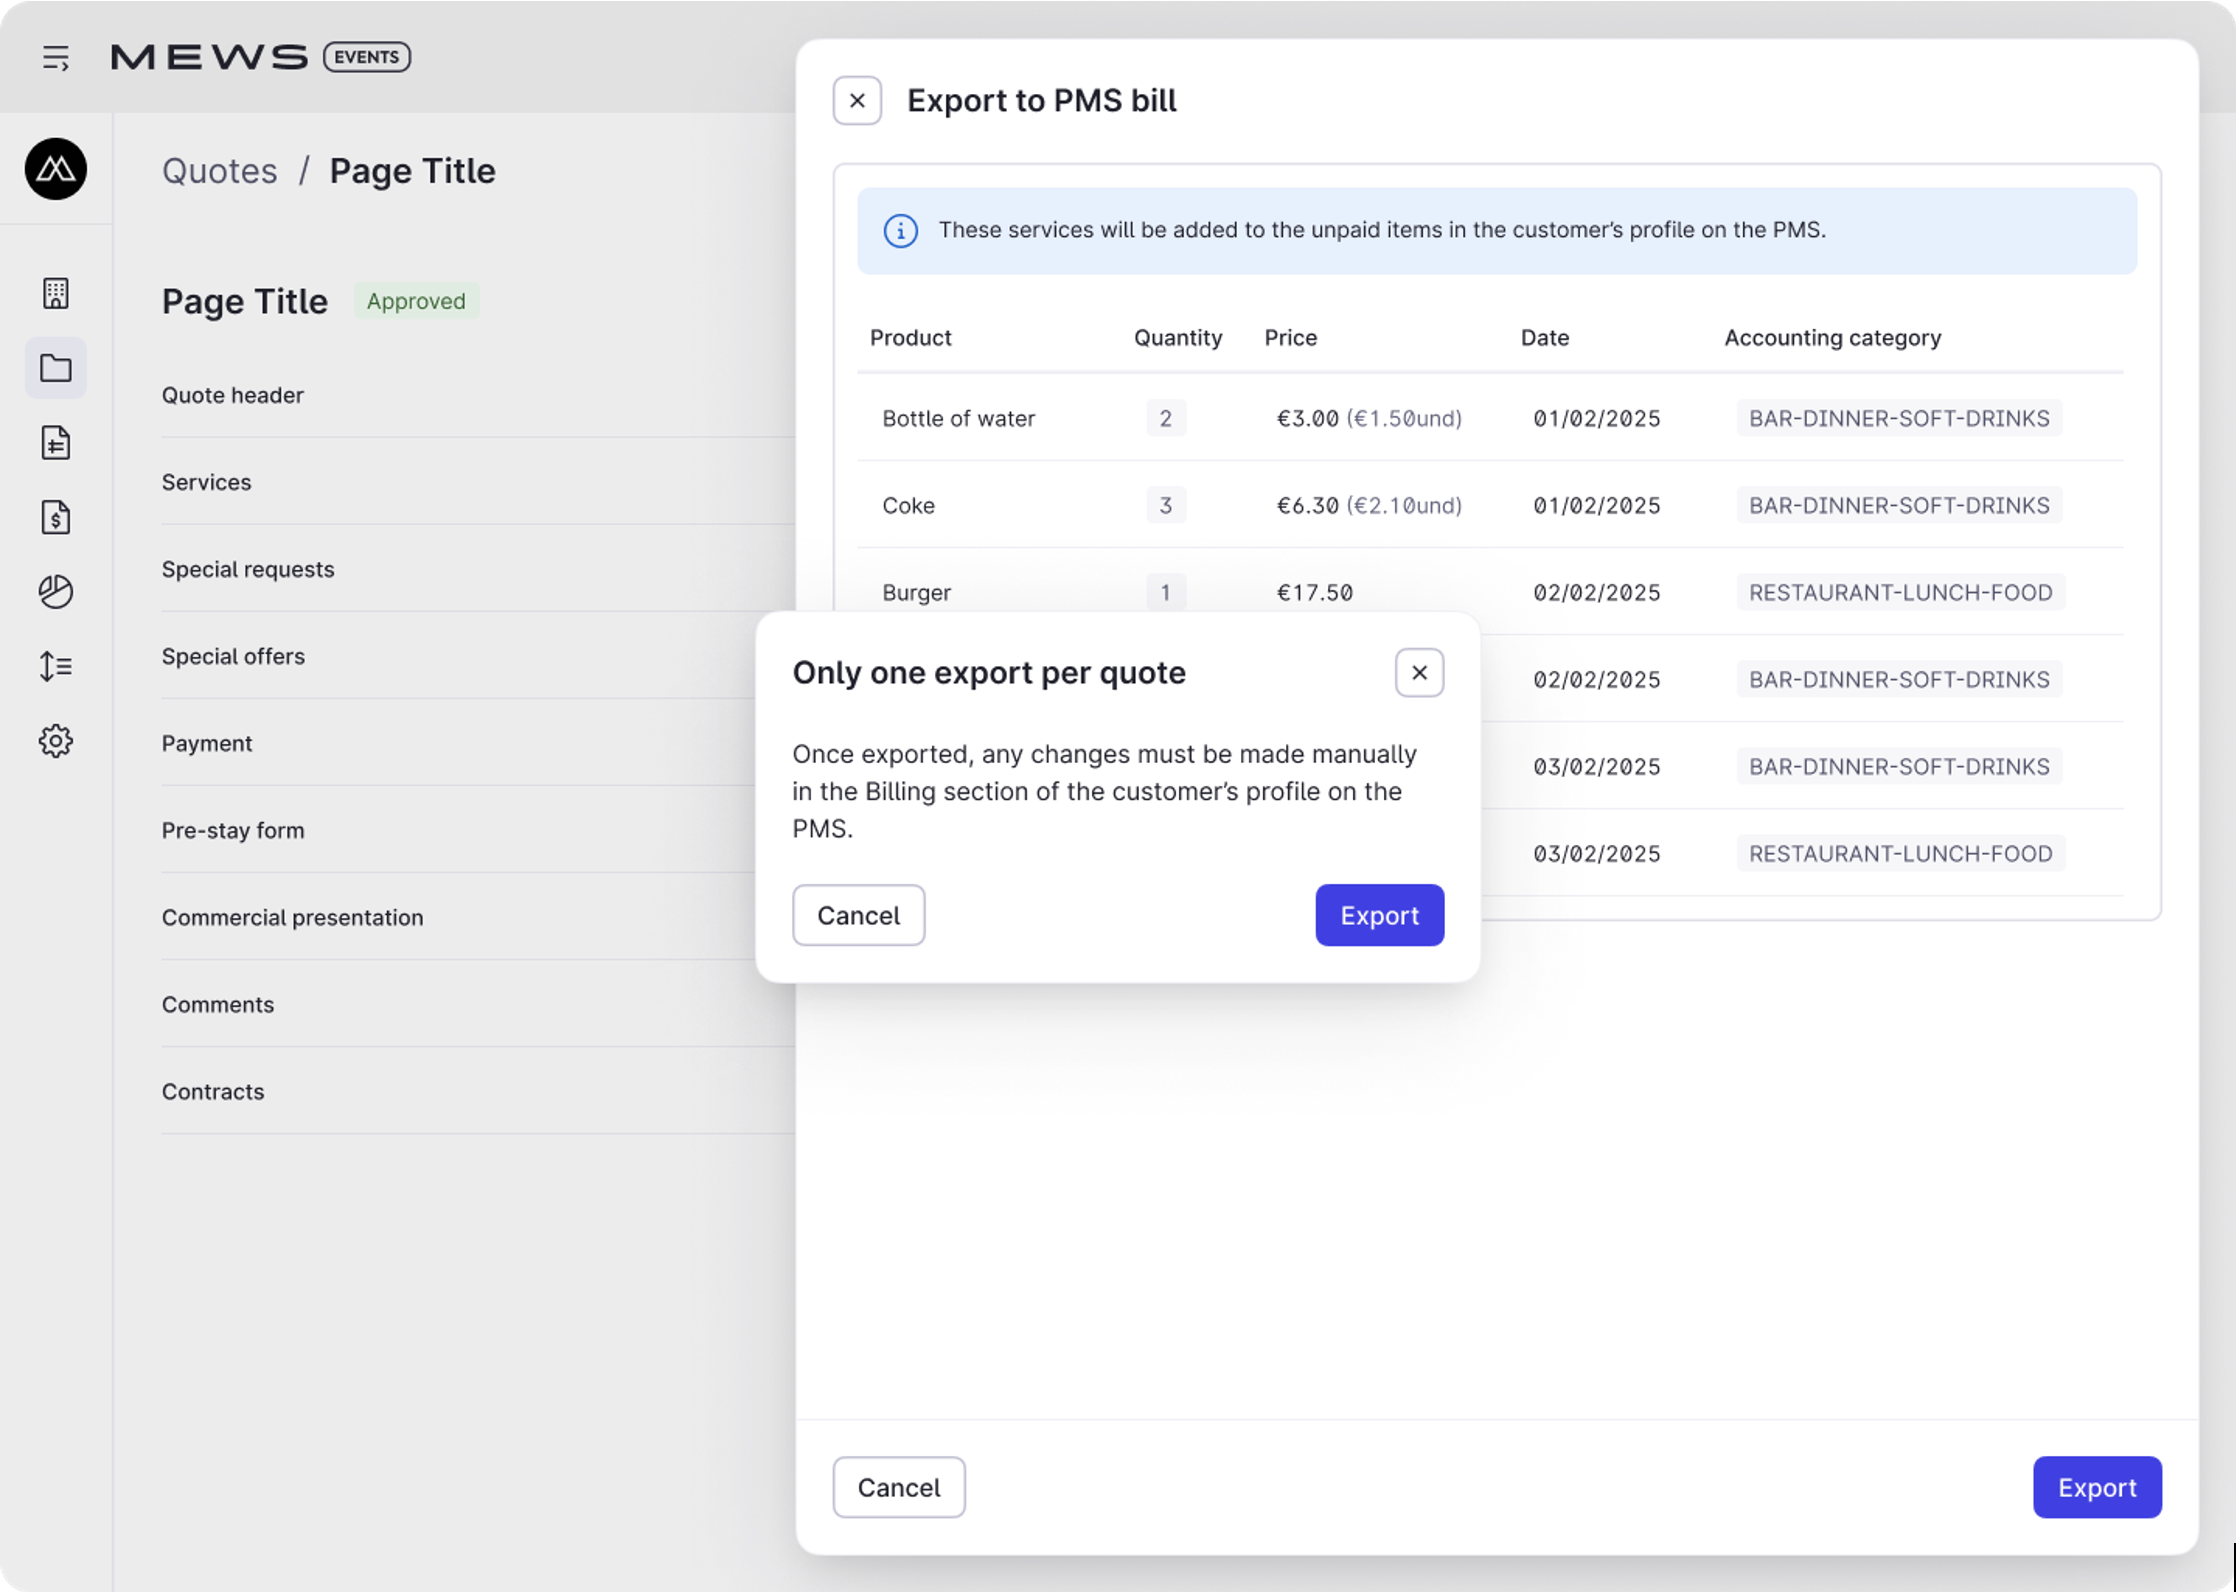Image resolution: width=2236 pixels, height=1592 pixels.
Task: Click the date in Bottle of water row
Action: tap(1596, 418)
